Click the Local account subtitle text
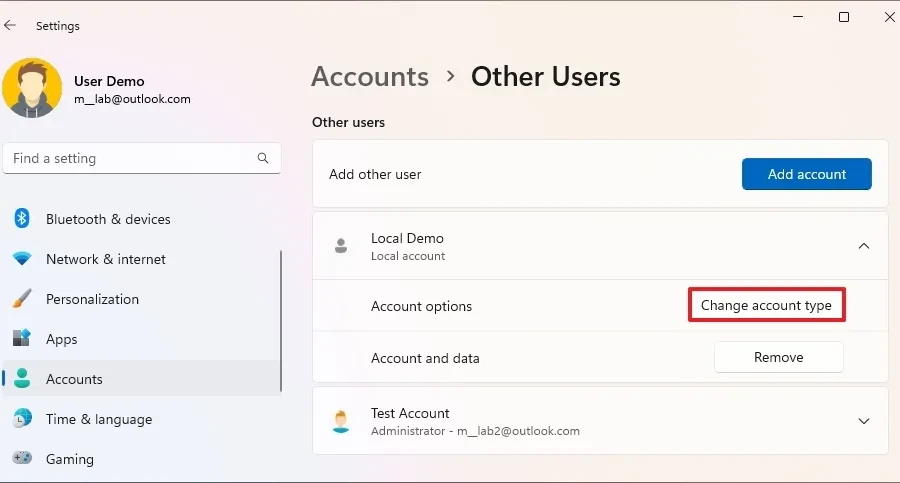Viewport: 900px width, 483px height. coord(408,256)
